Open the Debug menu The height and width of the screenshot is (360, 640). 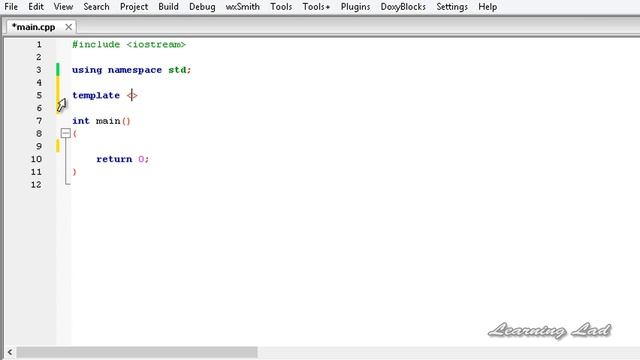tap(202, 7)
